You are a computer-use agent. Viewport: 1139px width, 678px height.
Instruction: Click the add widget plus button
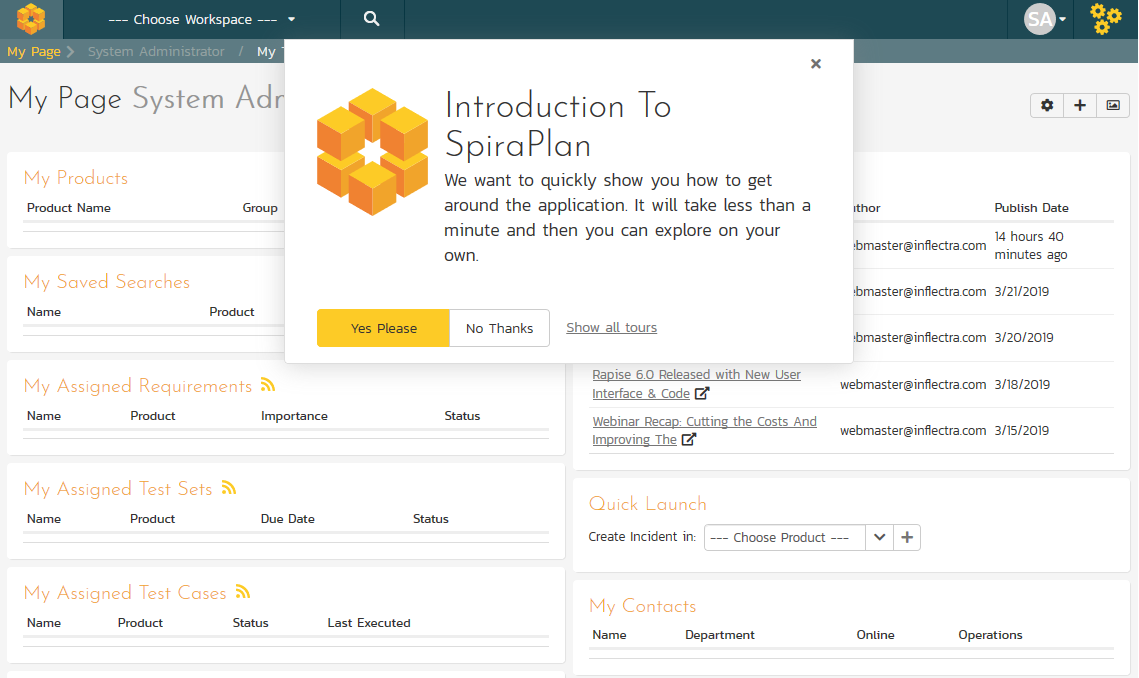[x=1080, y=105]
